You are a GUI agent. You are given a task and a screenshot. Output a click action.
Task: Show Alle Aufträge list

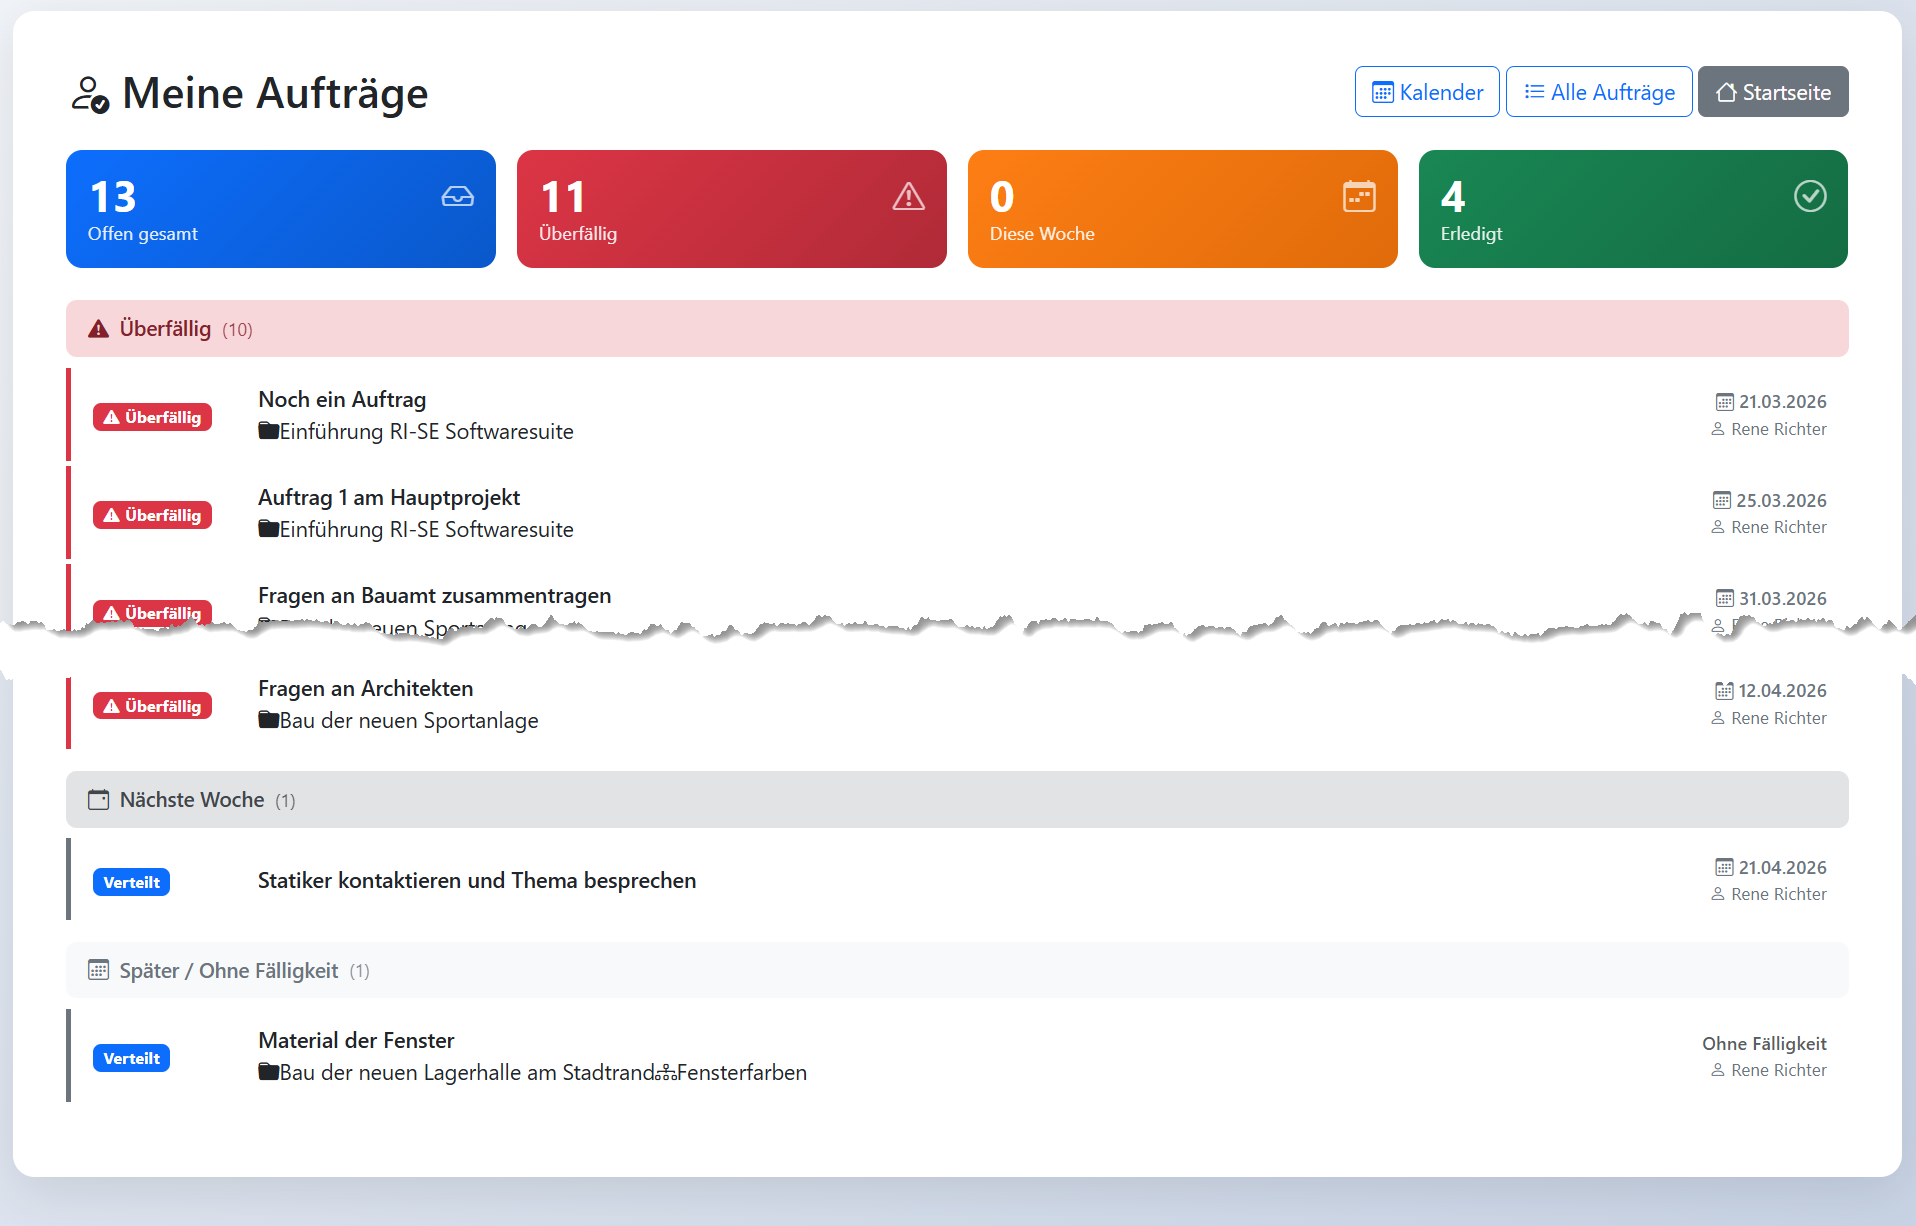tap(1598, 92)
